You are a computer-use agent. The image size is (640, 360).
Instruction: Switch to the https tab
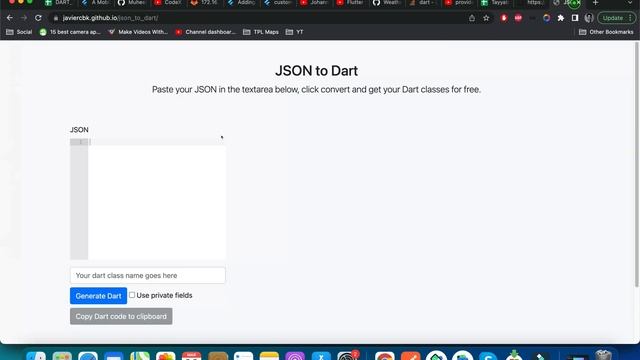532,3
